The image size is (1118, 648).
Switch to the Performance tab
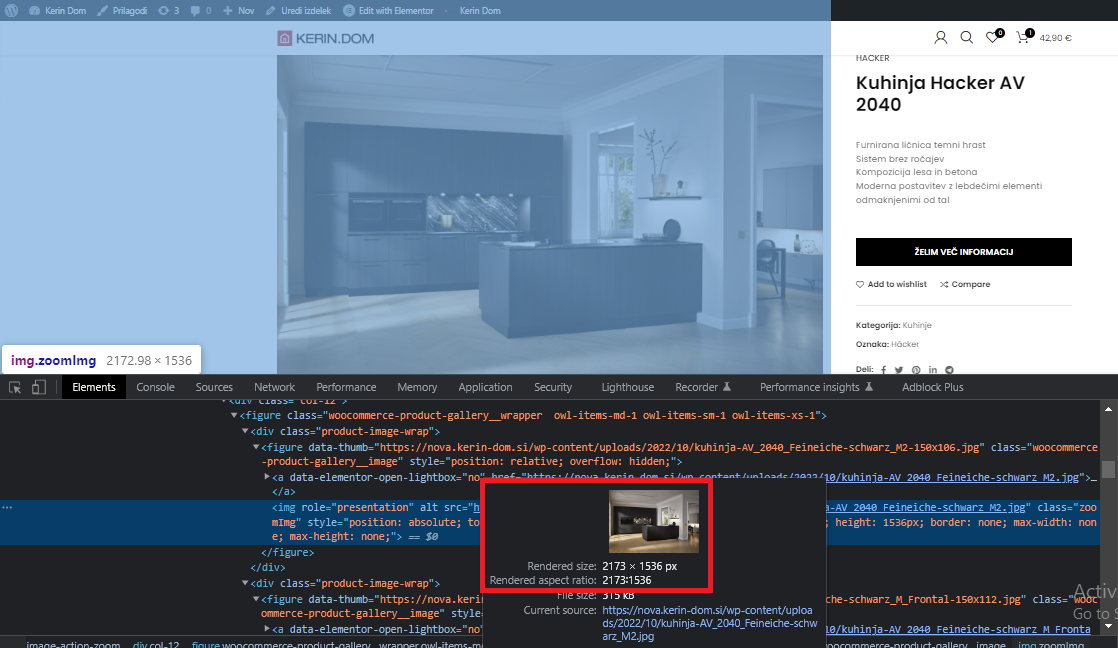(346, 387)
